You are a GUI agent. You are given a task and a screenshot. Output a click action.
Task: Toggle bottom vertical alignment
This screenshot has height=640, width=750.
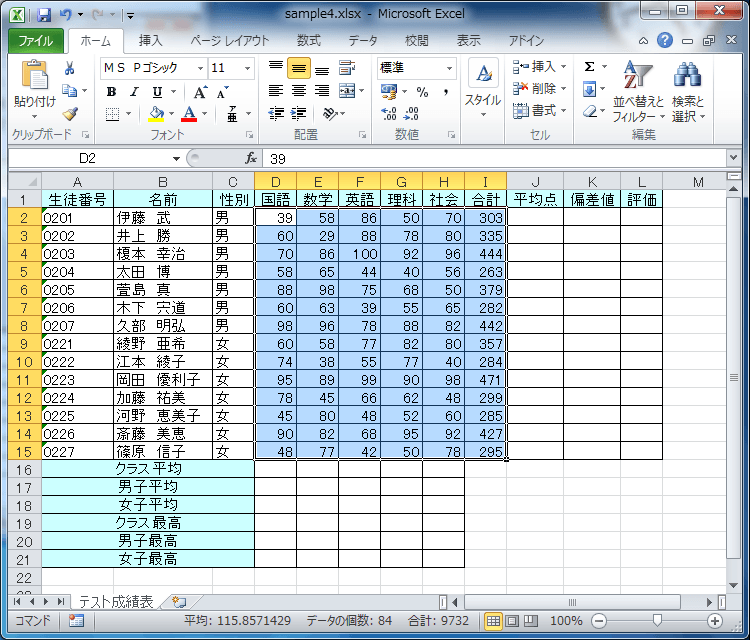click(322, 68)
